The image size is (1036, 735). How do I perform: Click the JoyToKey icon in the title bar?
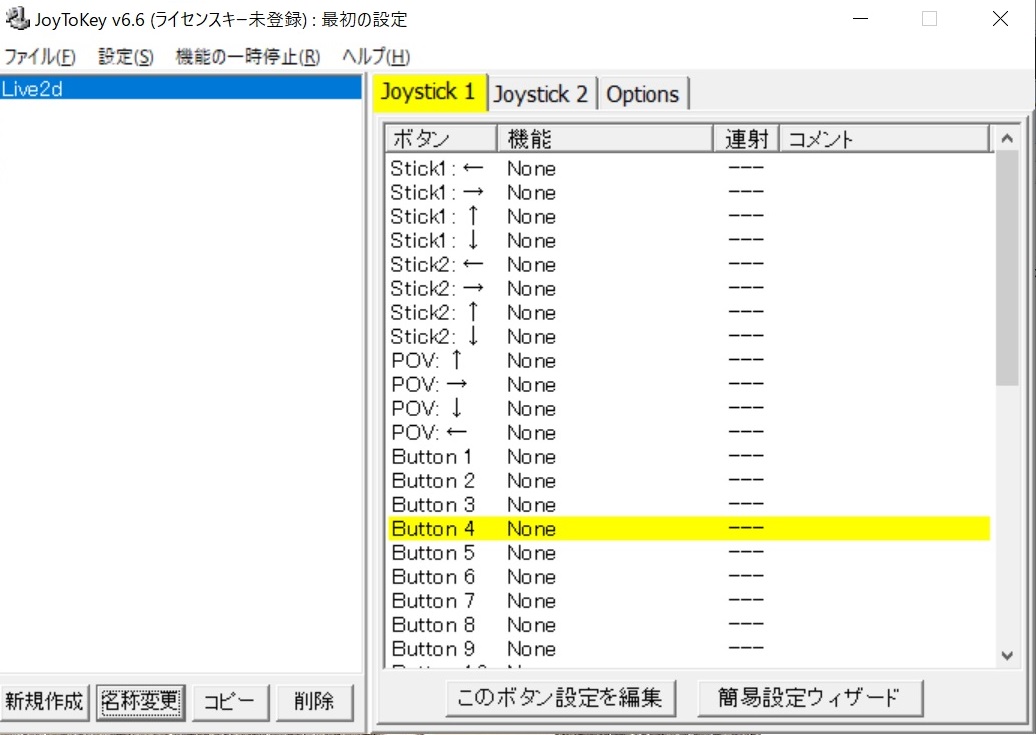[x=16, y=18]
